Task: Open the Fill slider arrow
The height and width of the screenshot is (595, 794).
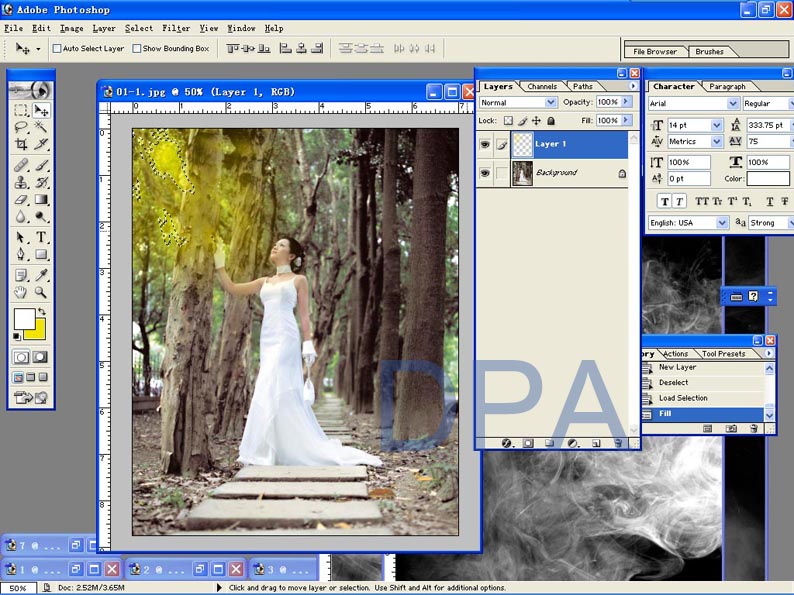Action: pyautogui.click(x=627, y=120)
